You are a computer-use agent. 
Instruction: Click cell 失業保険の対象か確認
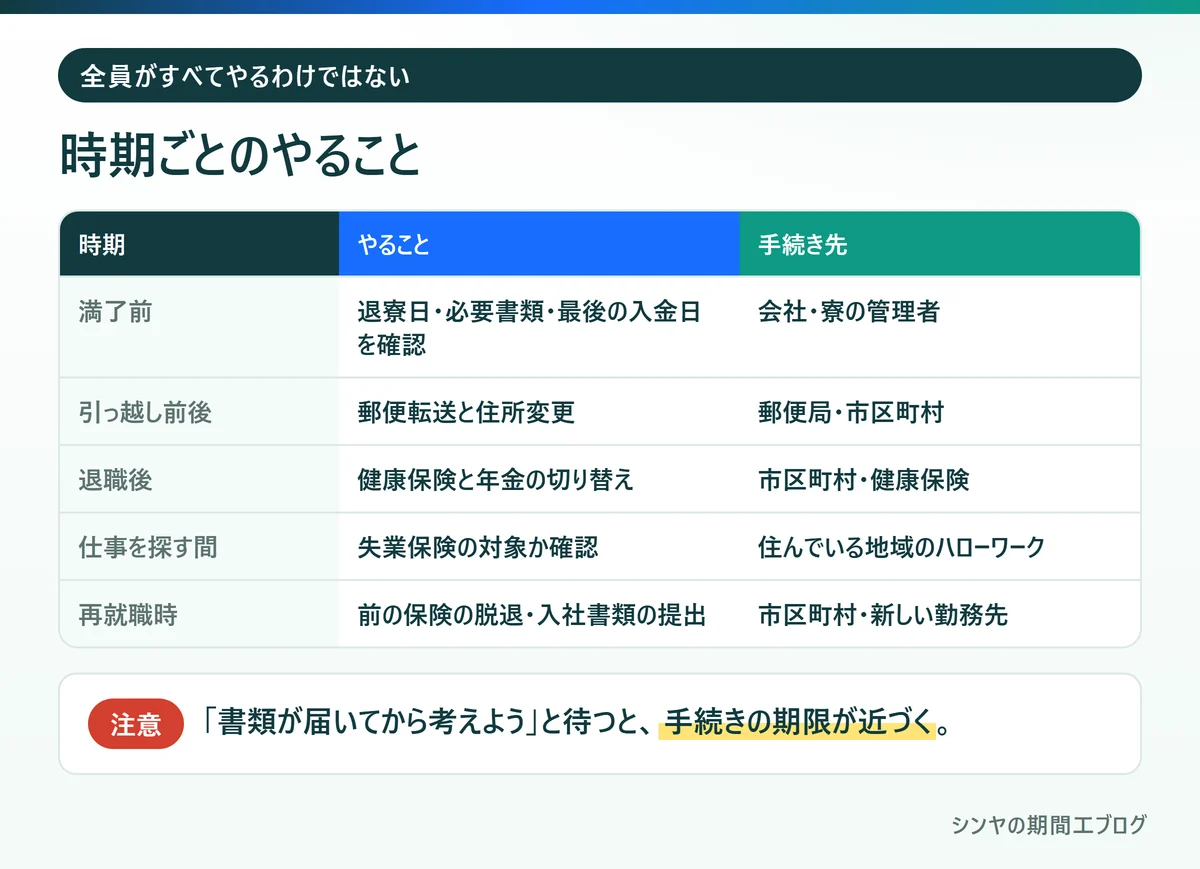pos(539,547)
